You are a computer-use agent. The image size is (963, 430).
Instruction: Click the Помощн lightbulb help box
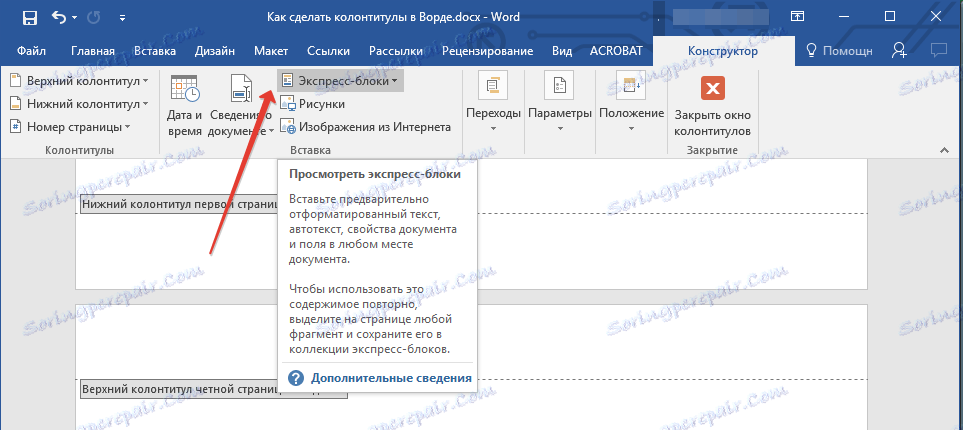(839, 51)
